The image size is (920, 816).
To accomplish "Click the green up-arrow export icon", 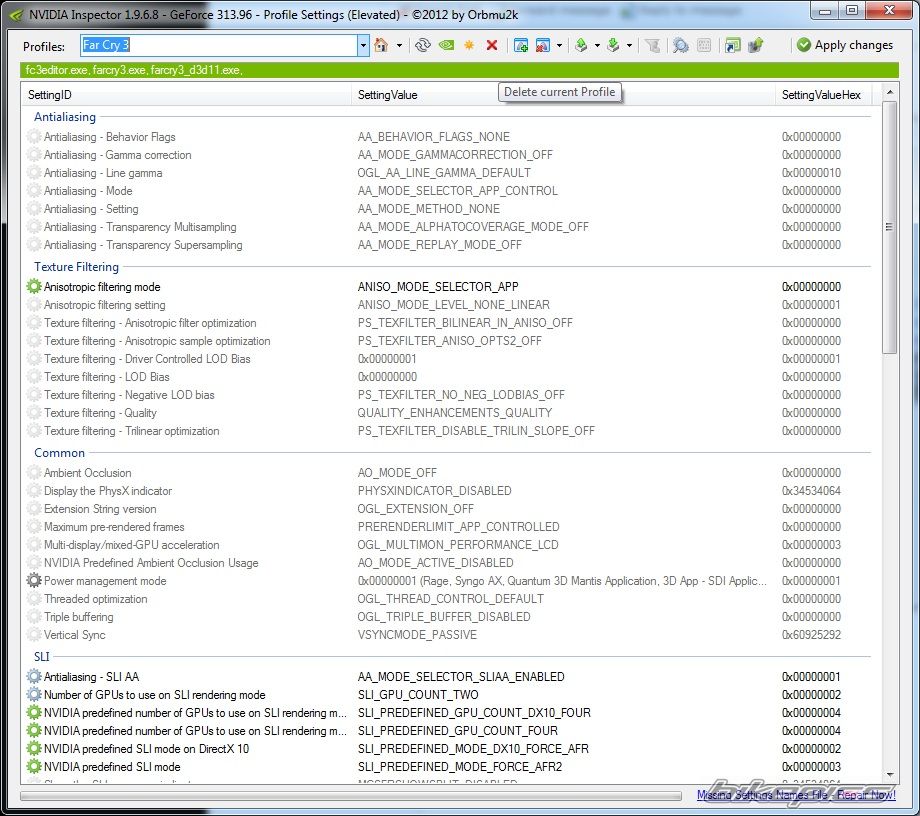I will (x=580, y=45).
